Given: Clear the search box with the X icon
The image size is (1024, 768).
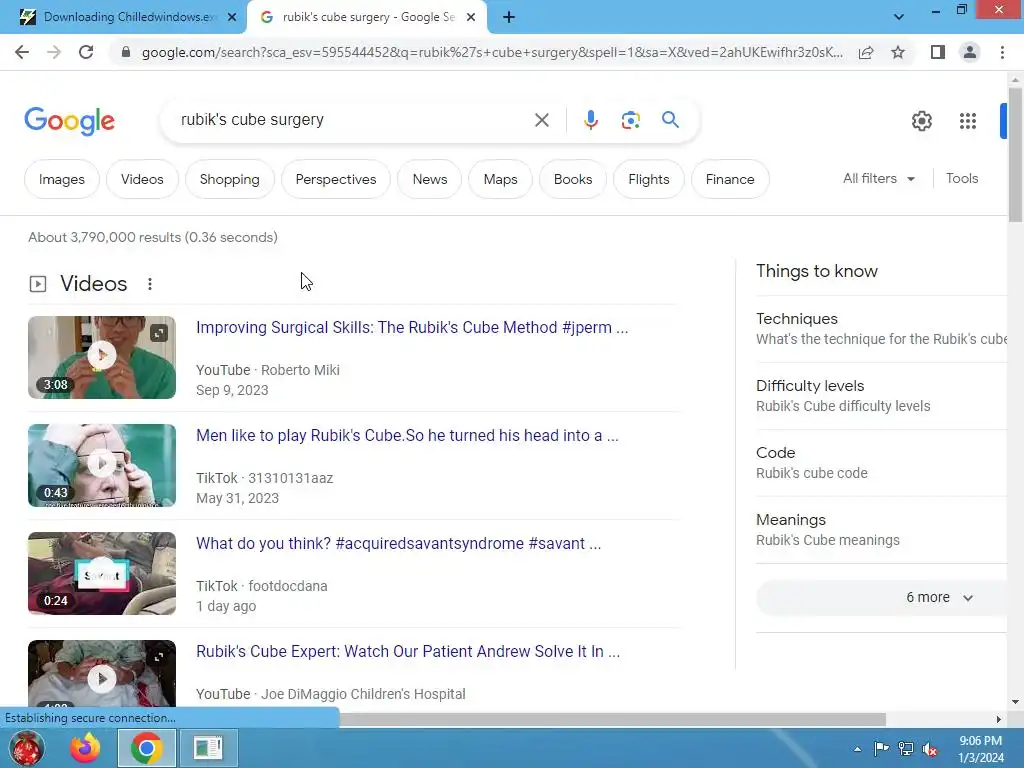Looking at the screenshot, I should [541, 120].
